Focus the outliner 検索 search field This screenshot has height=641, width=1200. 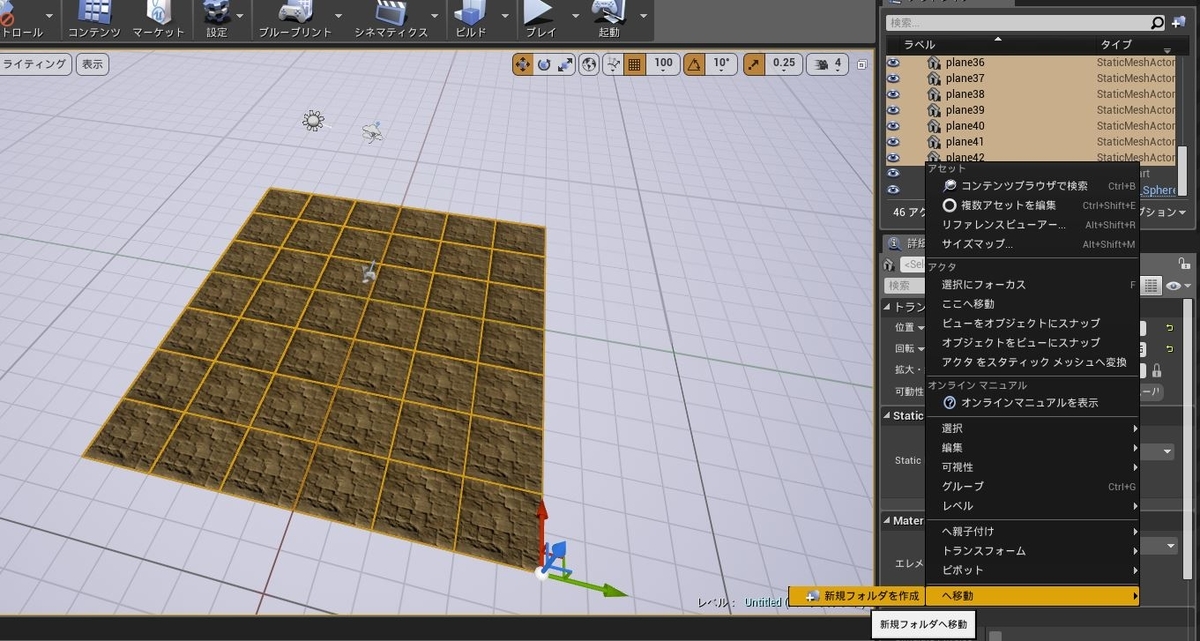pyautogui.click(x=1017, y=22)
